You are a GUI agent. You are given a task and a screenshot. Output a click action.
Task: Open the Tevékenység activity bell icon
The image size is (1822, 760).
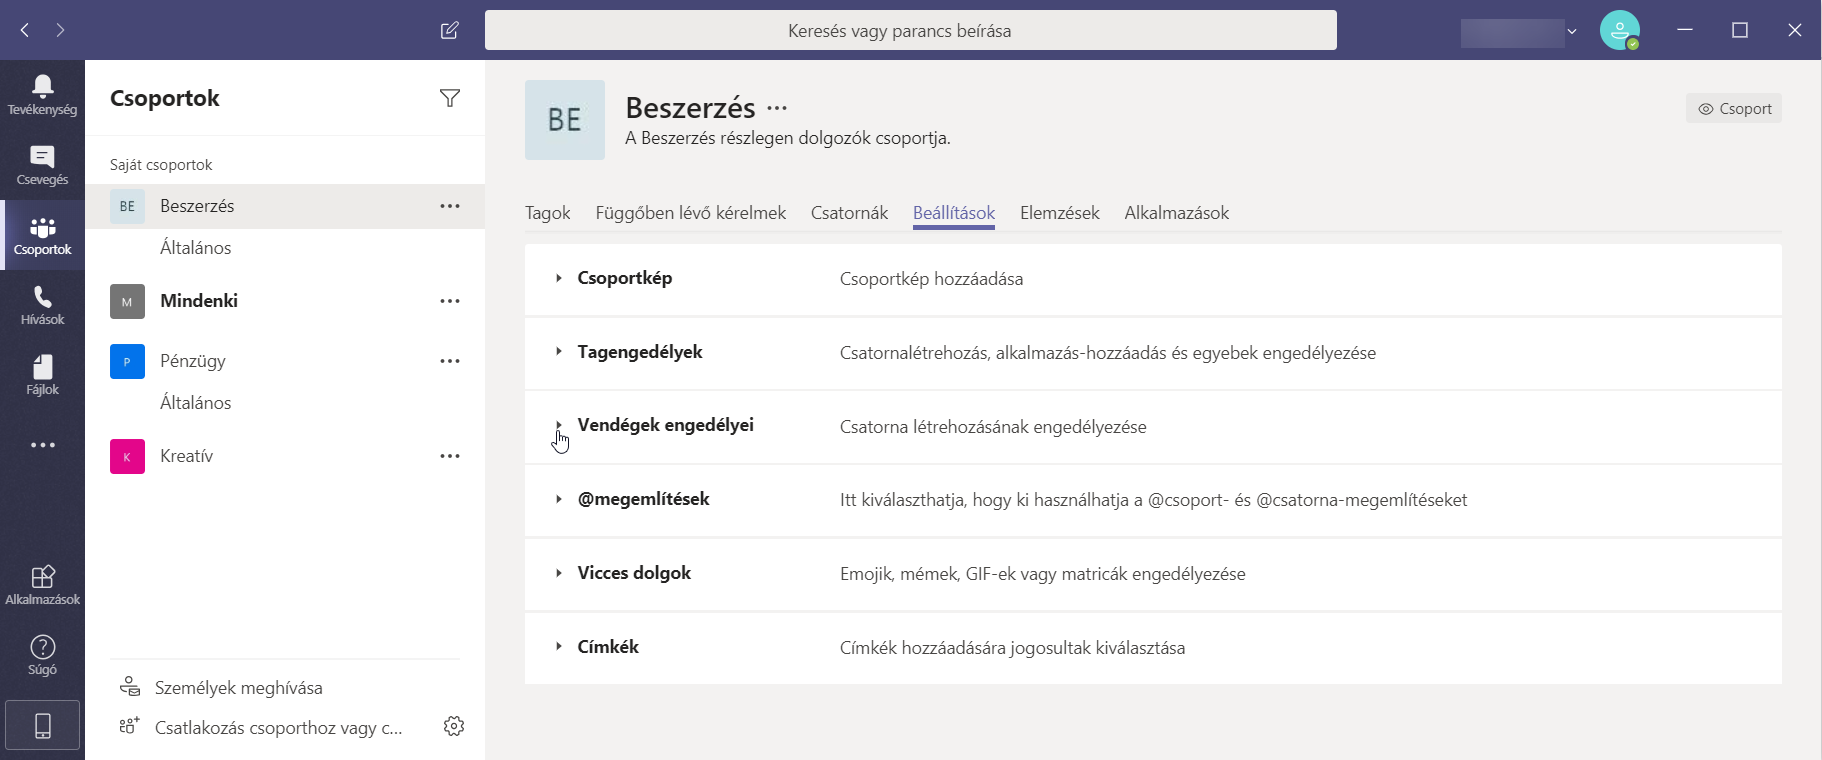[42, 94]
